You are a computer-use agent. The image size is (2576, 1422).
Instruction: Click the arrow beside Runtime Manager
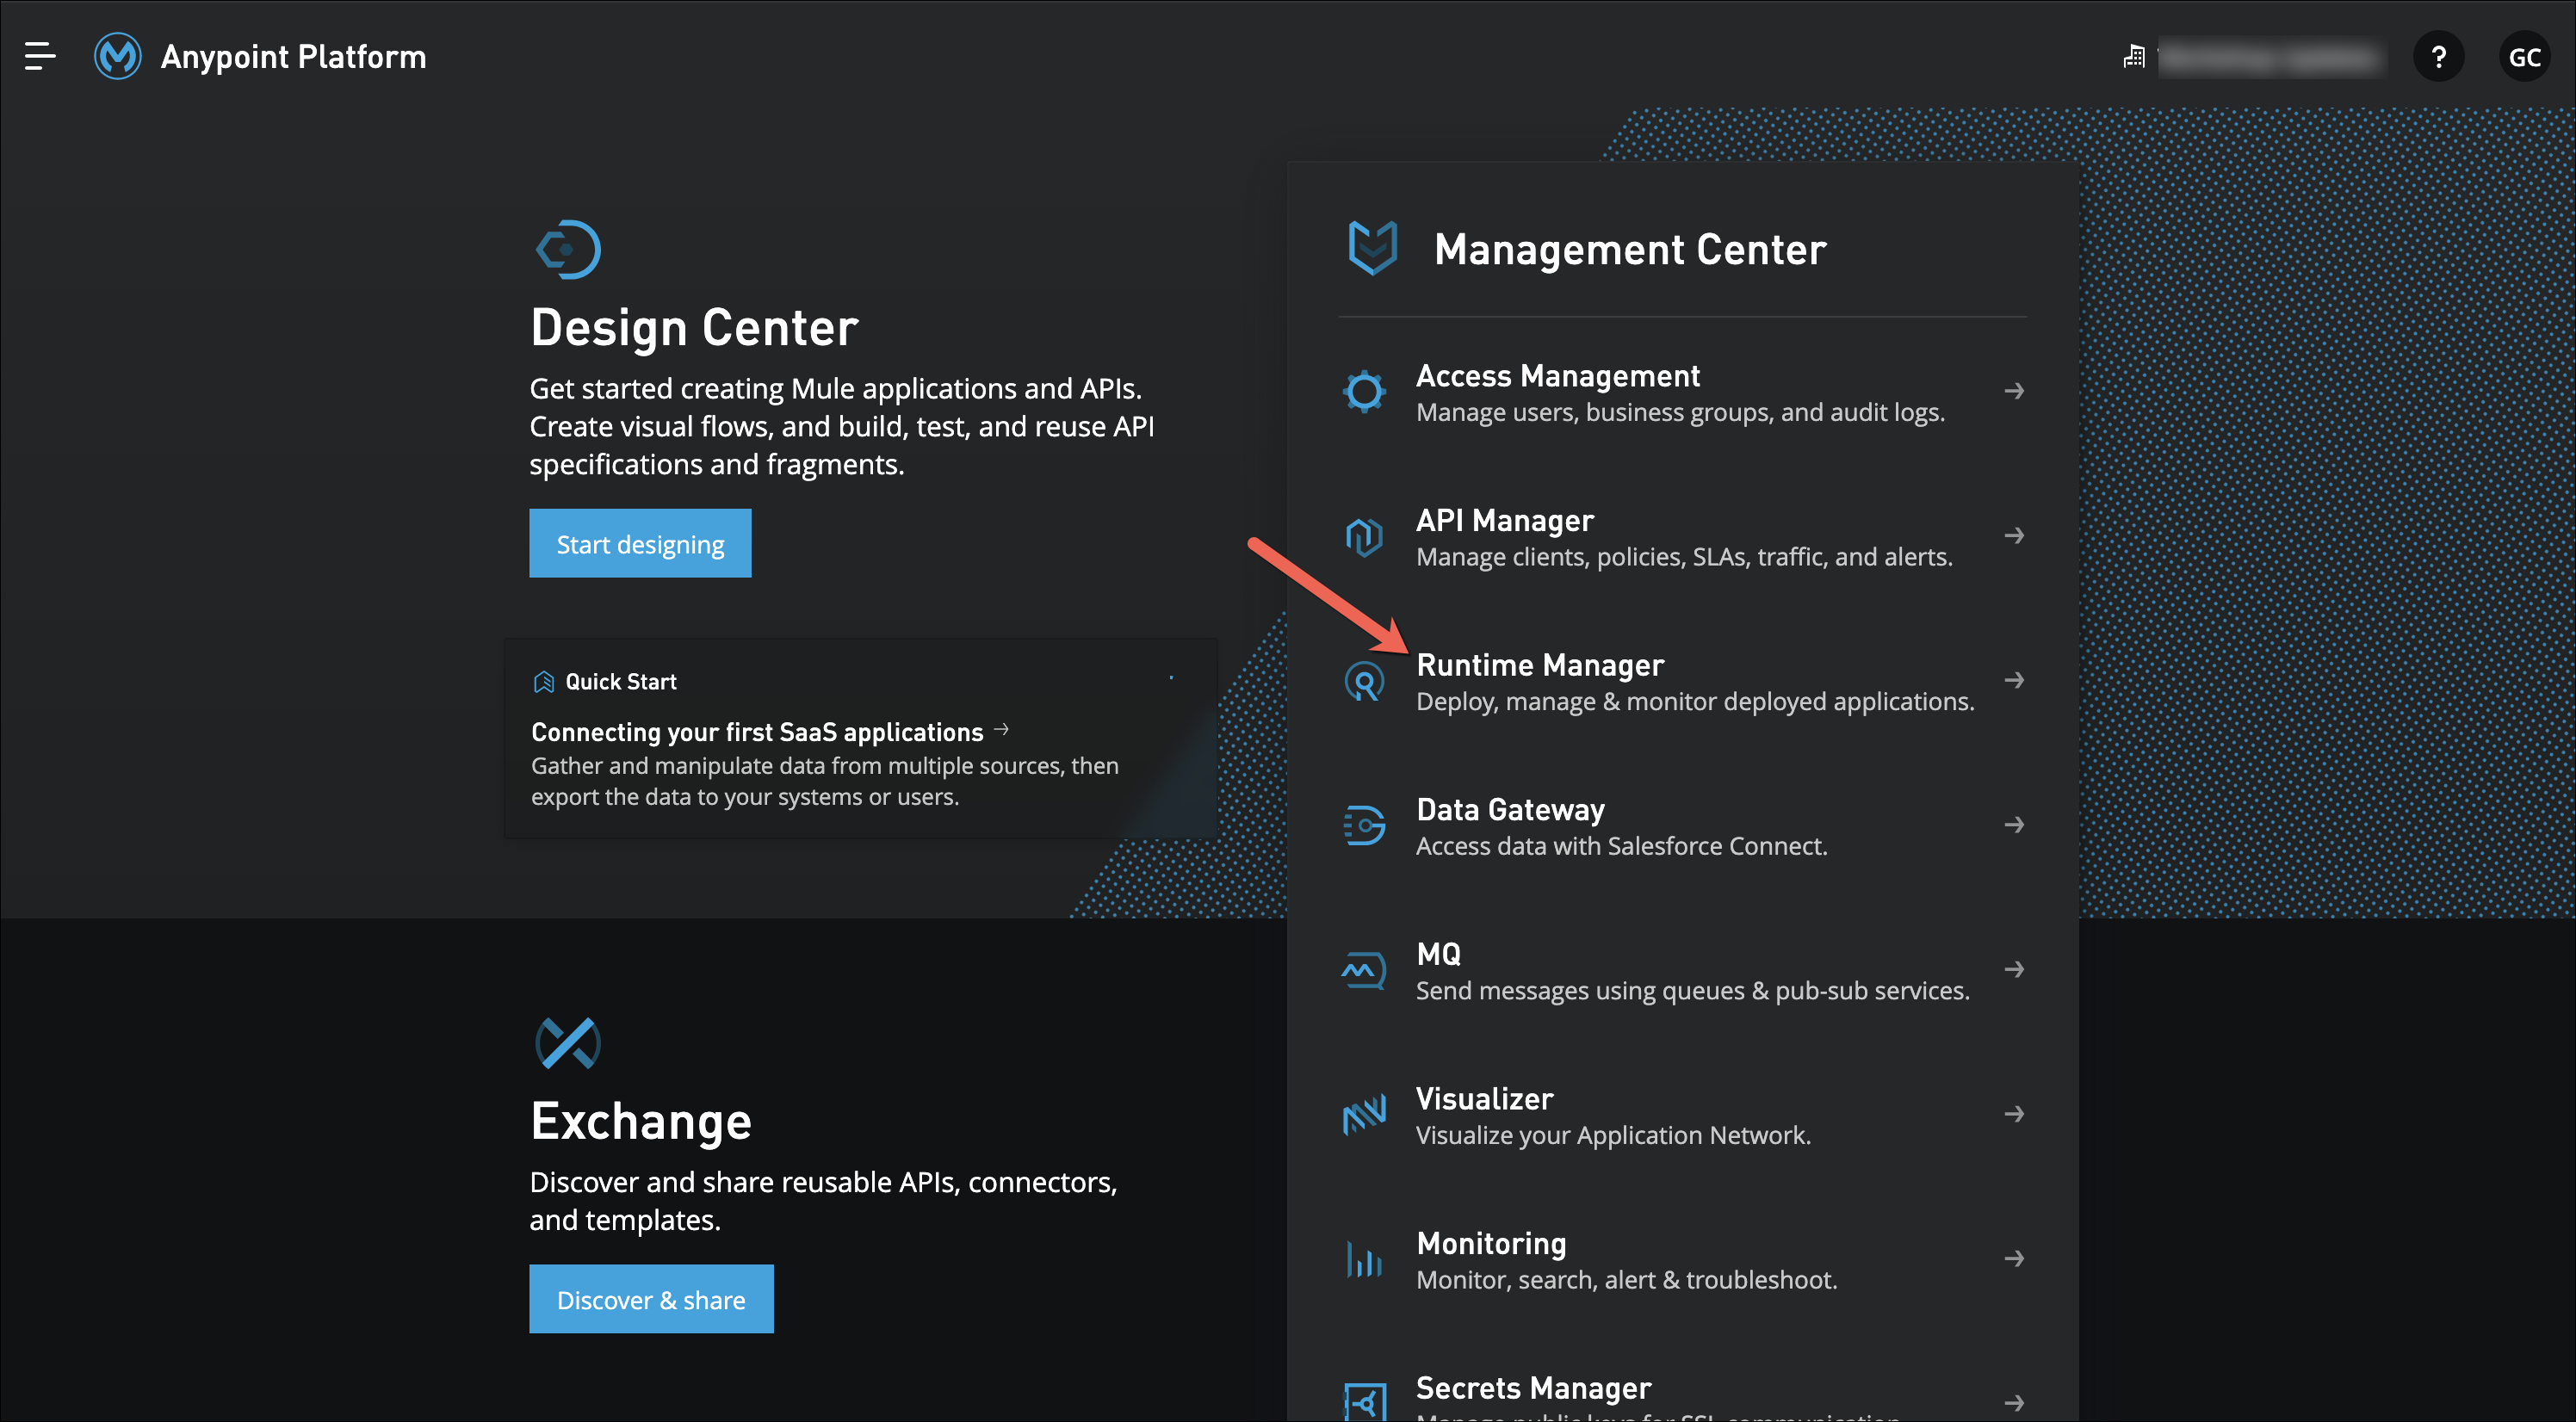coord(2014,680)
